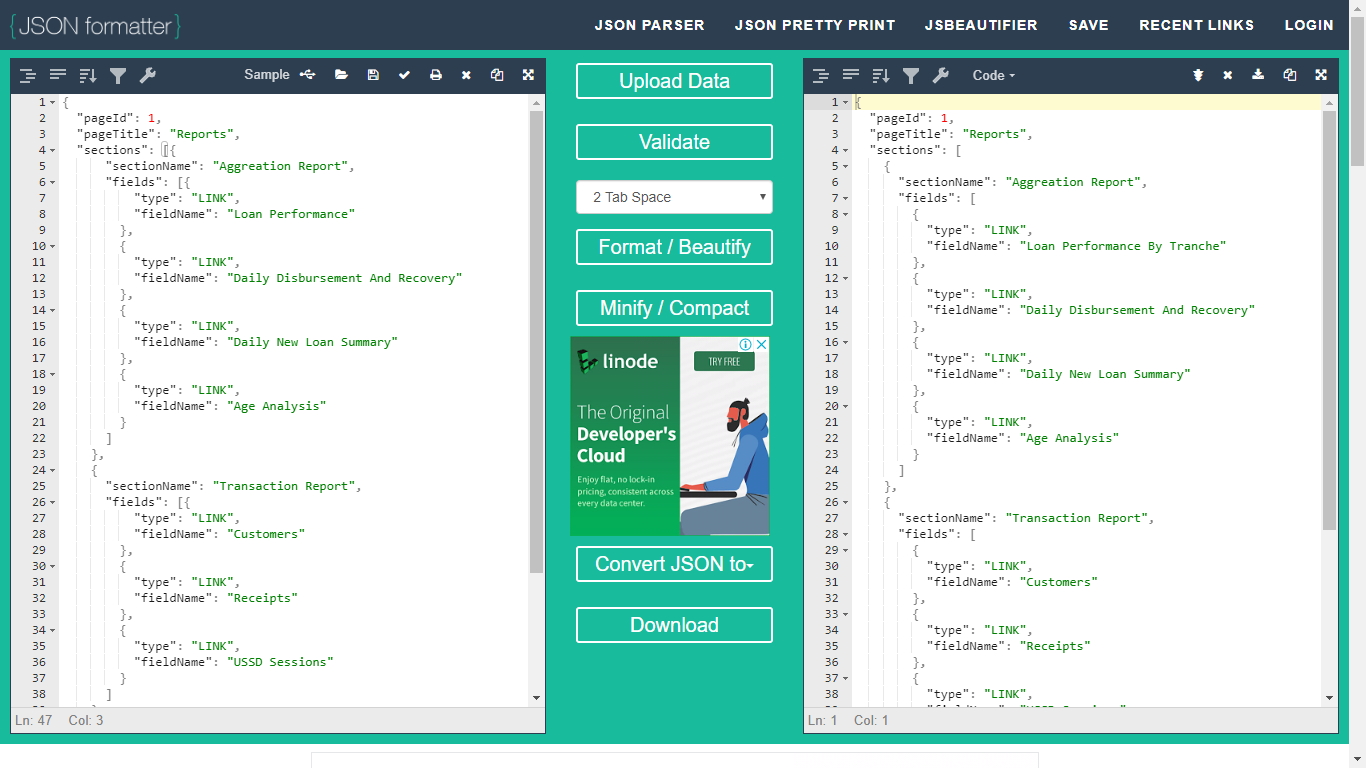Image resolution: width=1366 pixels, height=768 pixels.
Task: Switch to JSBEAUTIFIER
Action: point(981,24)
